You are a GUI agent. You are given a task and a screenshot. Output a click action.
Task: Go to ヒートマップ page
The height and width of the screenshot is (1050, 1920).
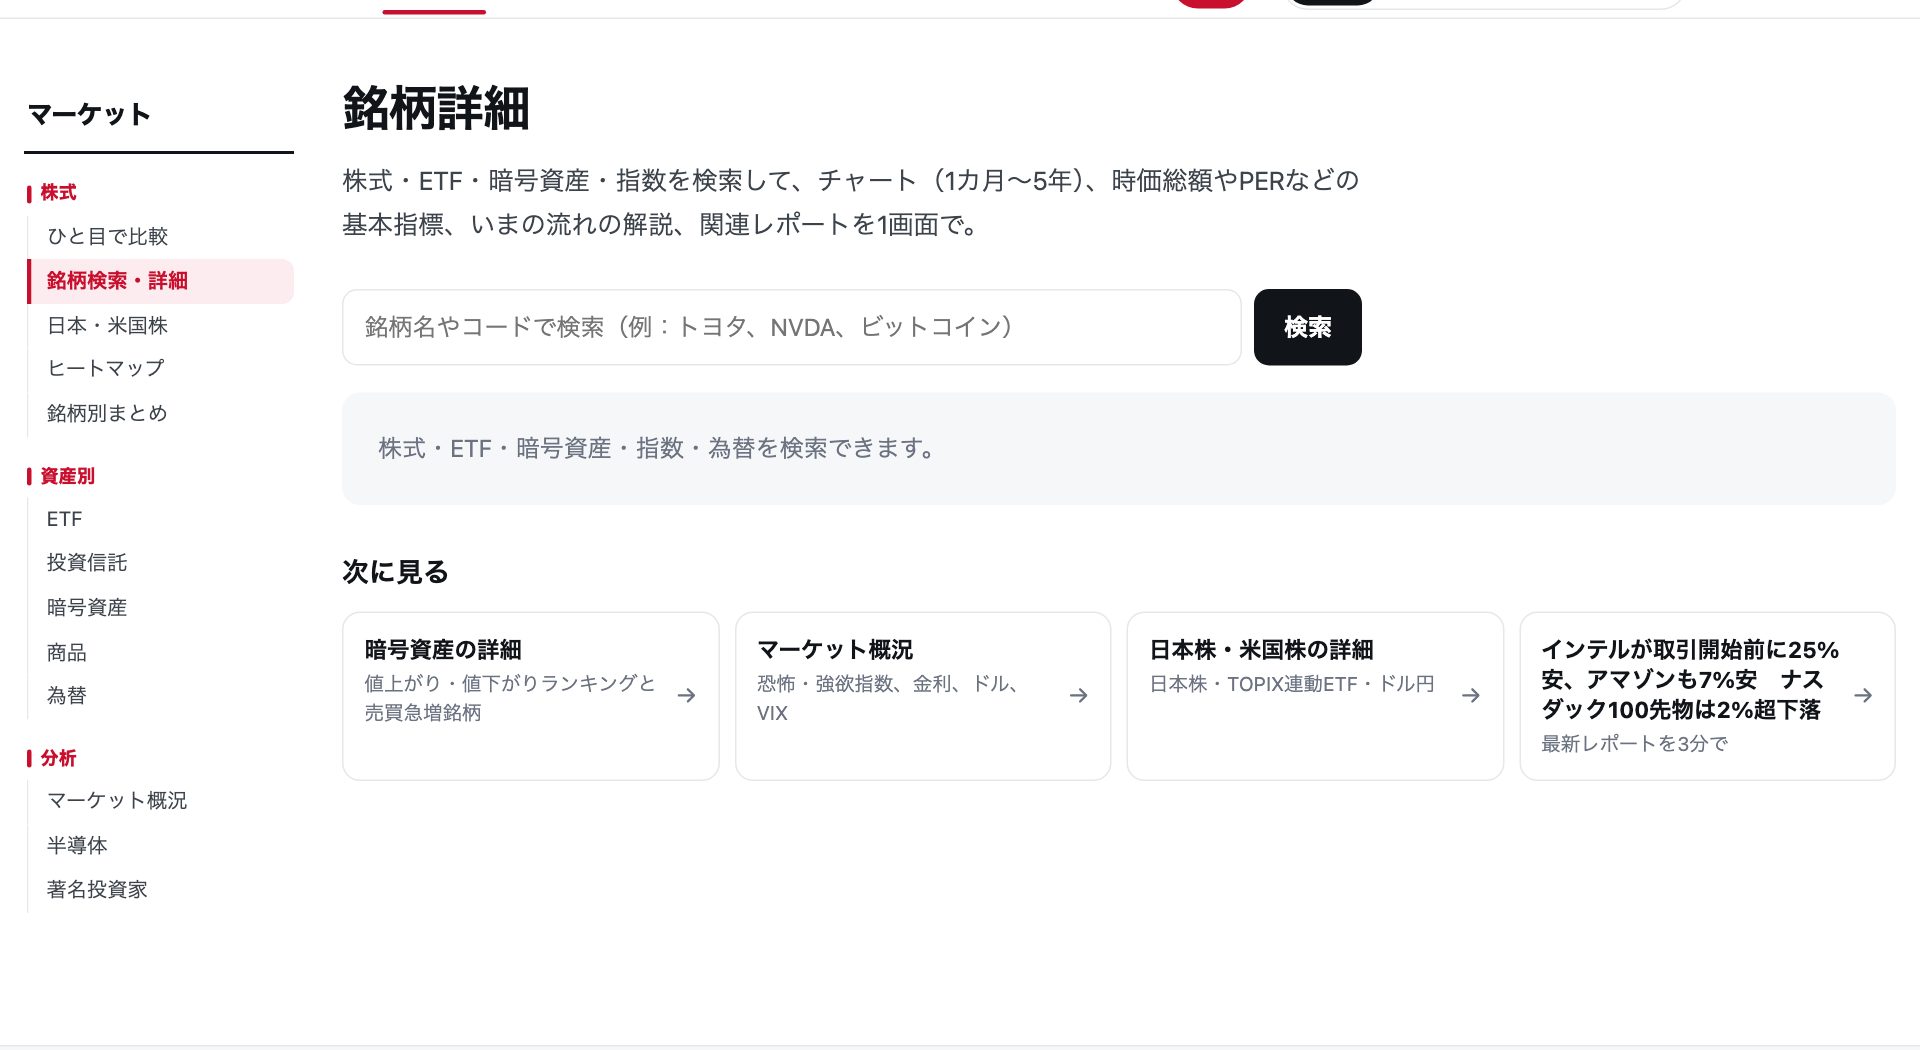tap(105, 368)
